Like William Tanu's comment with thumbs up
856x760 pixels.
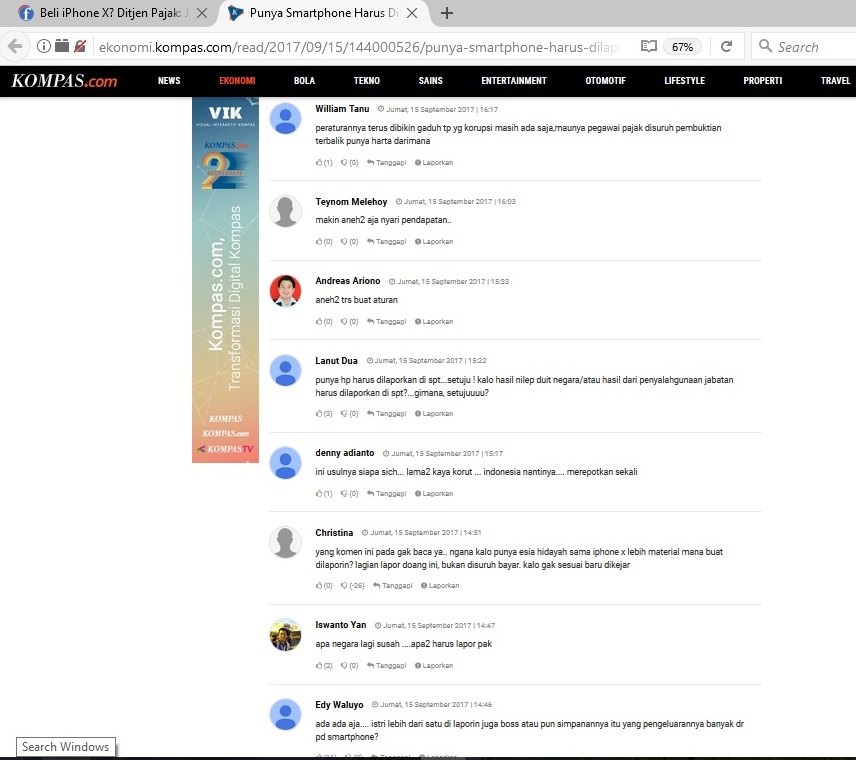(320, 162)
